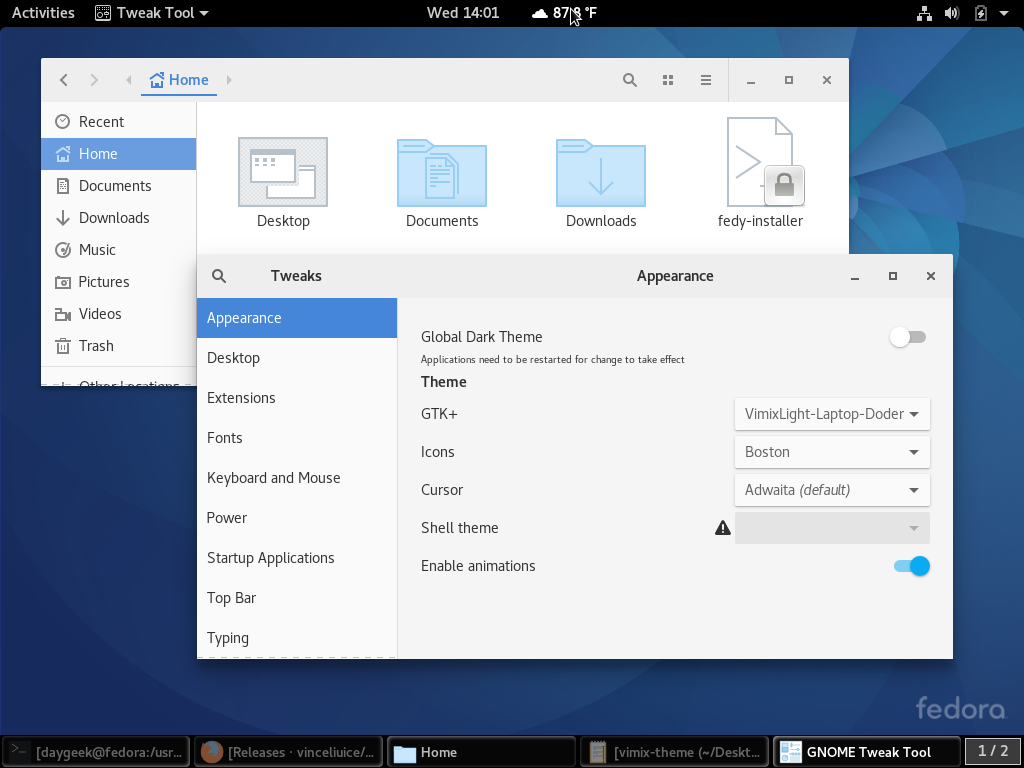
Task: Click the clock in top bar
Action: [x=462, y=13]
